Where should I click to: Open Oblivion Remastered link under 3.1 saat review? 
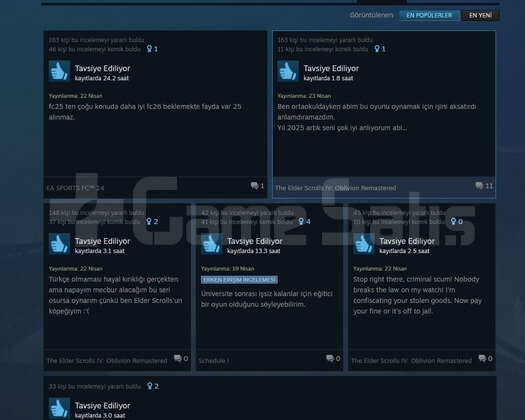pyautogui.click(x=107, y=361)
